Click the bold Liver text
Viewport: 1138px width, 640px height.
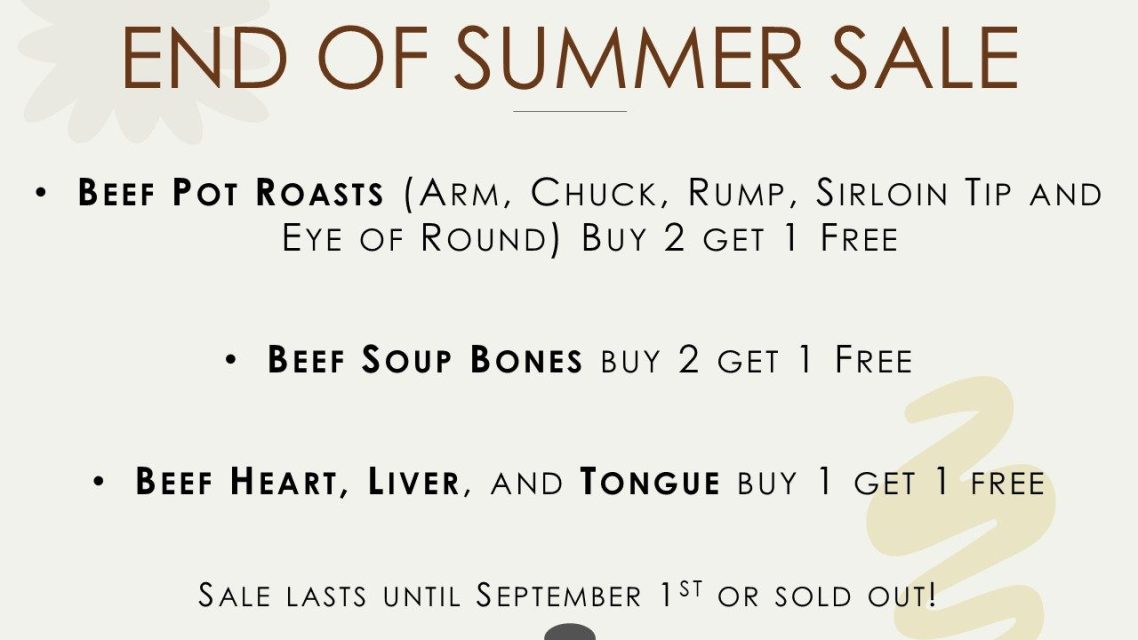(x=414, y=482)
